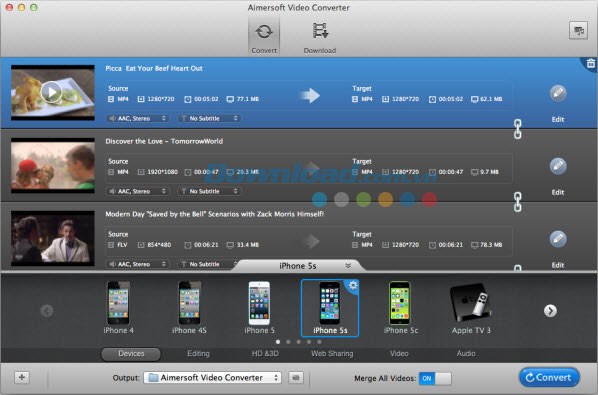Go to the next devices page arrow
The width and height of the screenshot is (598, 395).
coord(550,311)
